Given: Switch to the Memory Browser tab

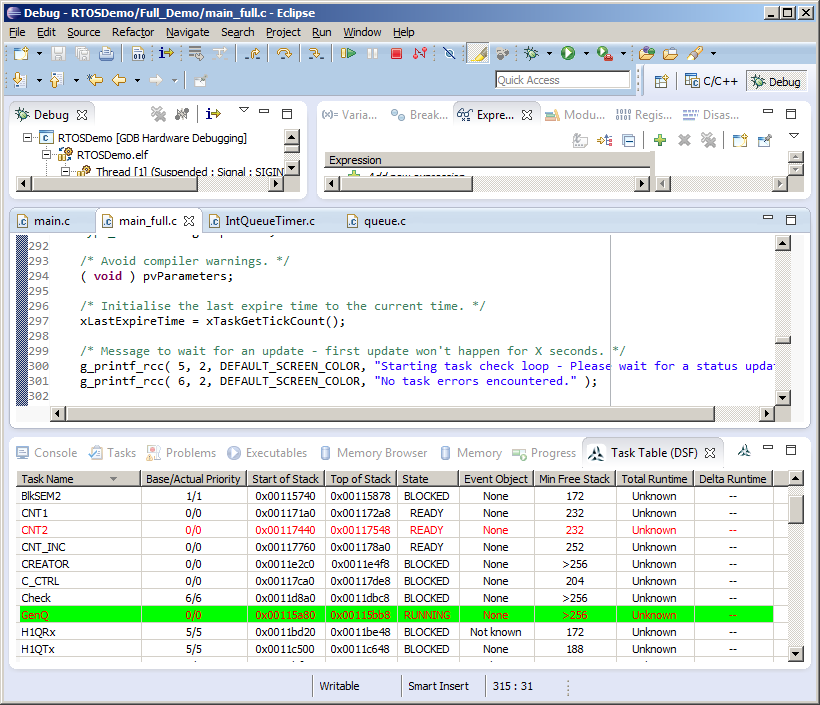Looking at the screenshot, I should [373, 453].
